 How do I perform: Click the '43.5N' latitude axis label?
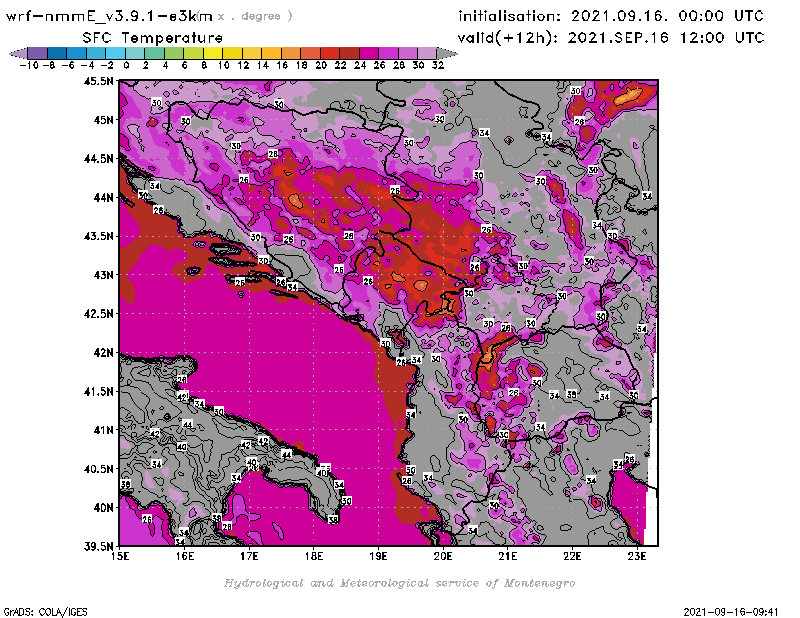point(98,236)
